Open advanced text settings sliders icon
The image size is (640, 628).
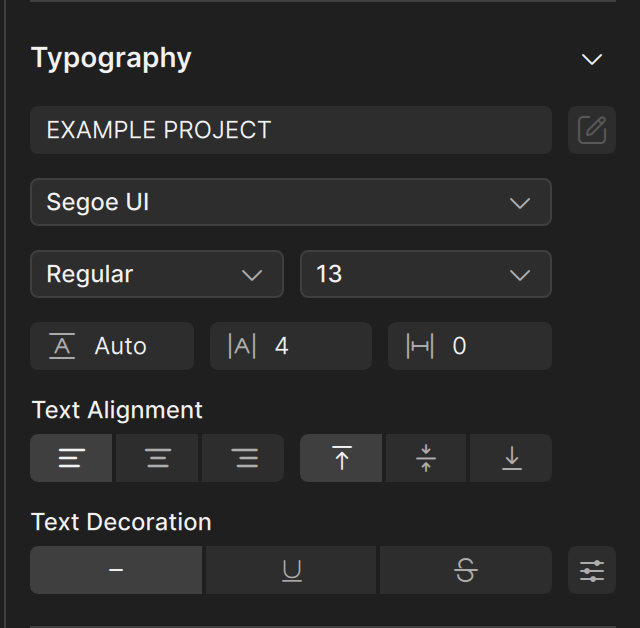[592, 570]
